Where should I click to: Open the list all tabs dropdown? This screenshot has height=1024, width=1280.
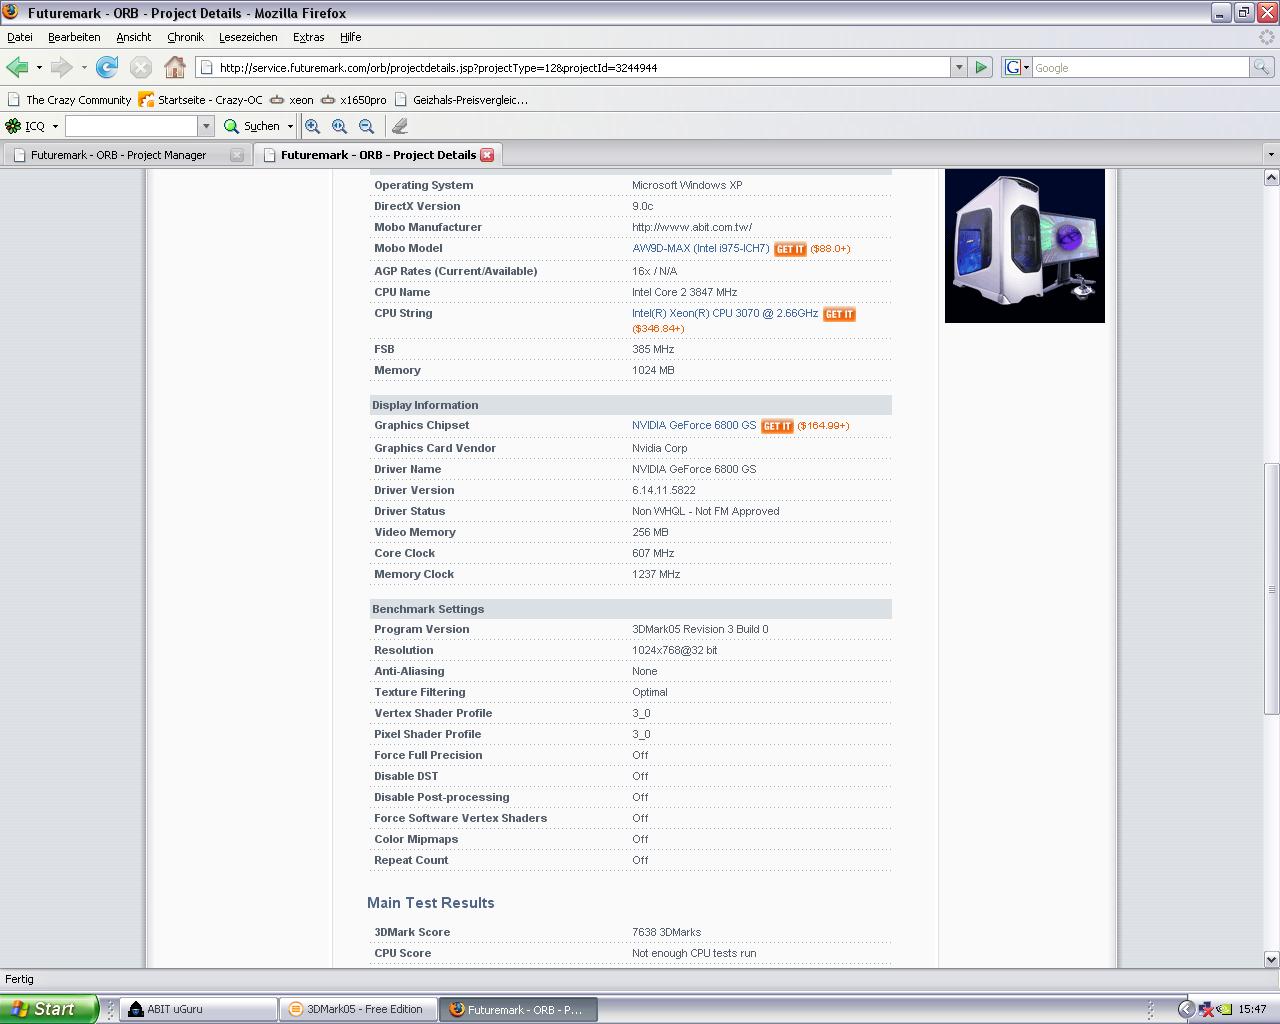pos(1271,155)
